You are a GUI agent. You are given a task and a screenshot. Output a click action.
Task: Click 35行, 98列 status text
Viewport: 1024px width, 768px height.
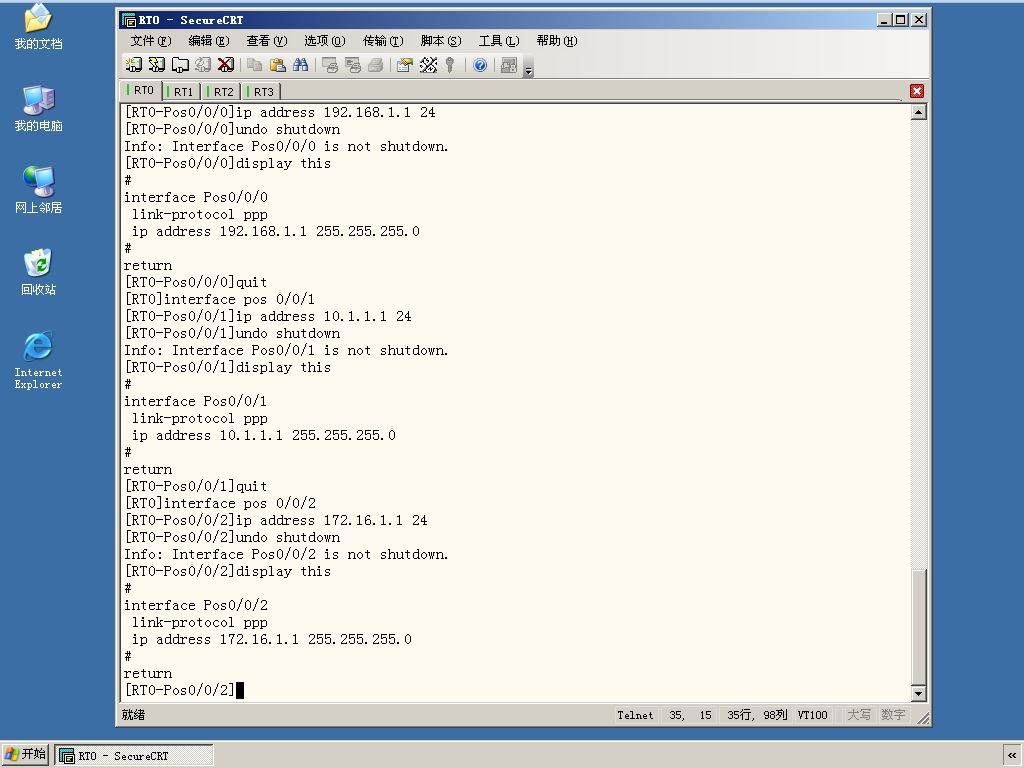(x=757, y=715)
